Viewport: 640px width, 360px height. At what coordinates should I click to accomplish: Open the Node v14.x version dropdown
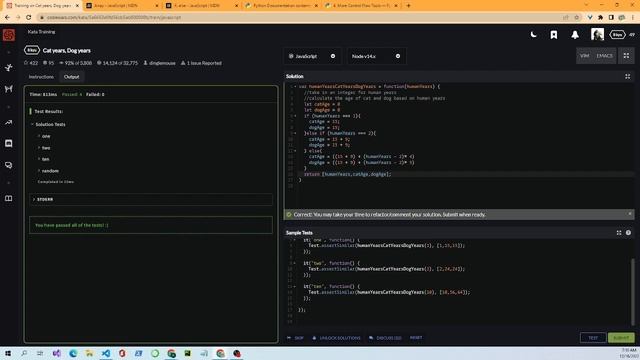click(376, 56)
